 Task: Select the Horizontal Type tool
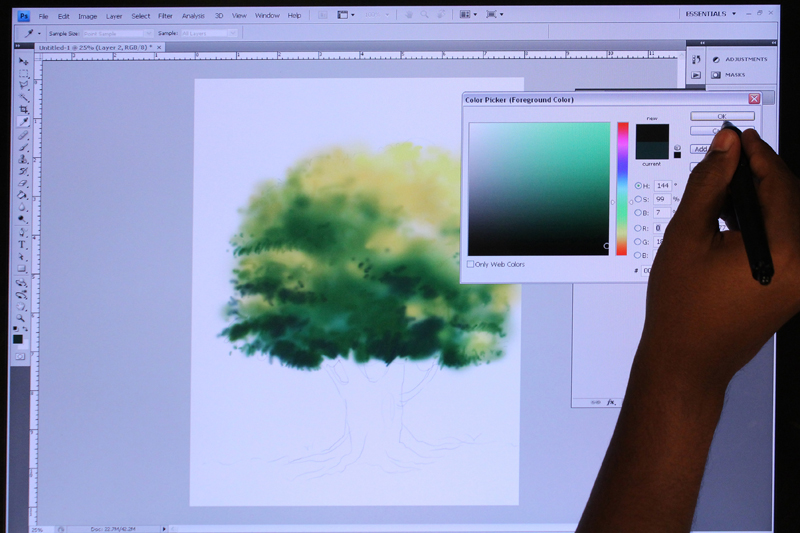coord(22,245)
